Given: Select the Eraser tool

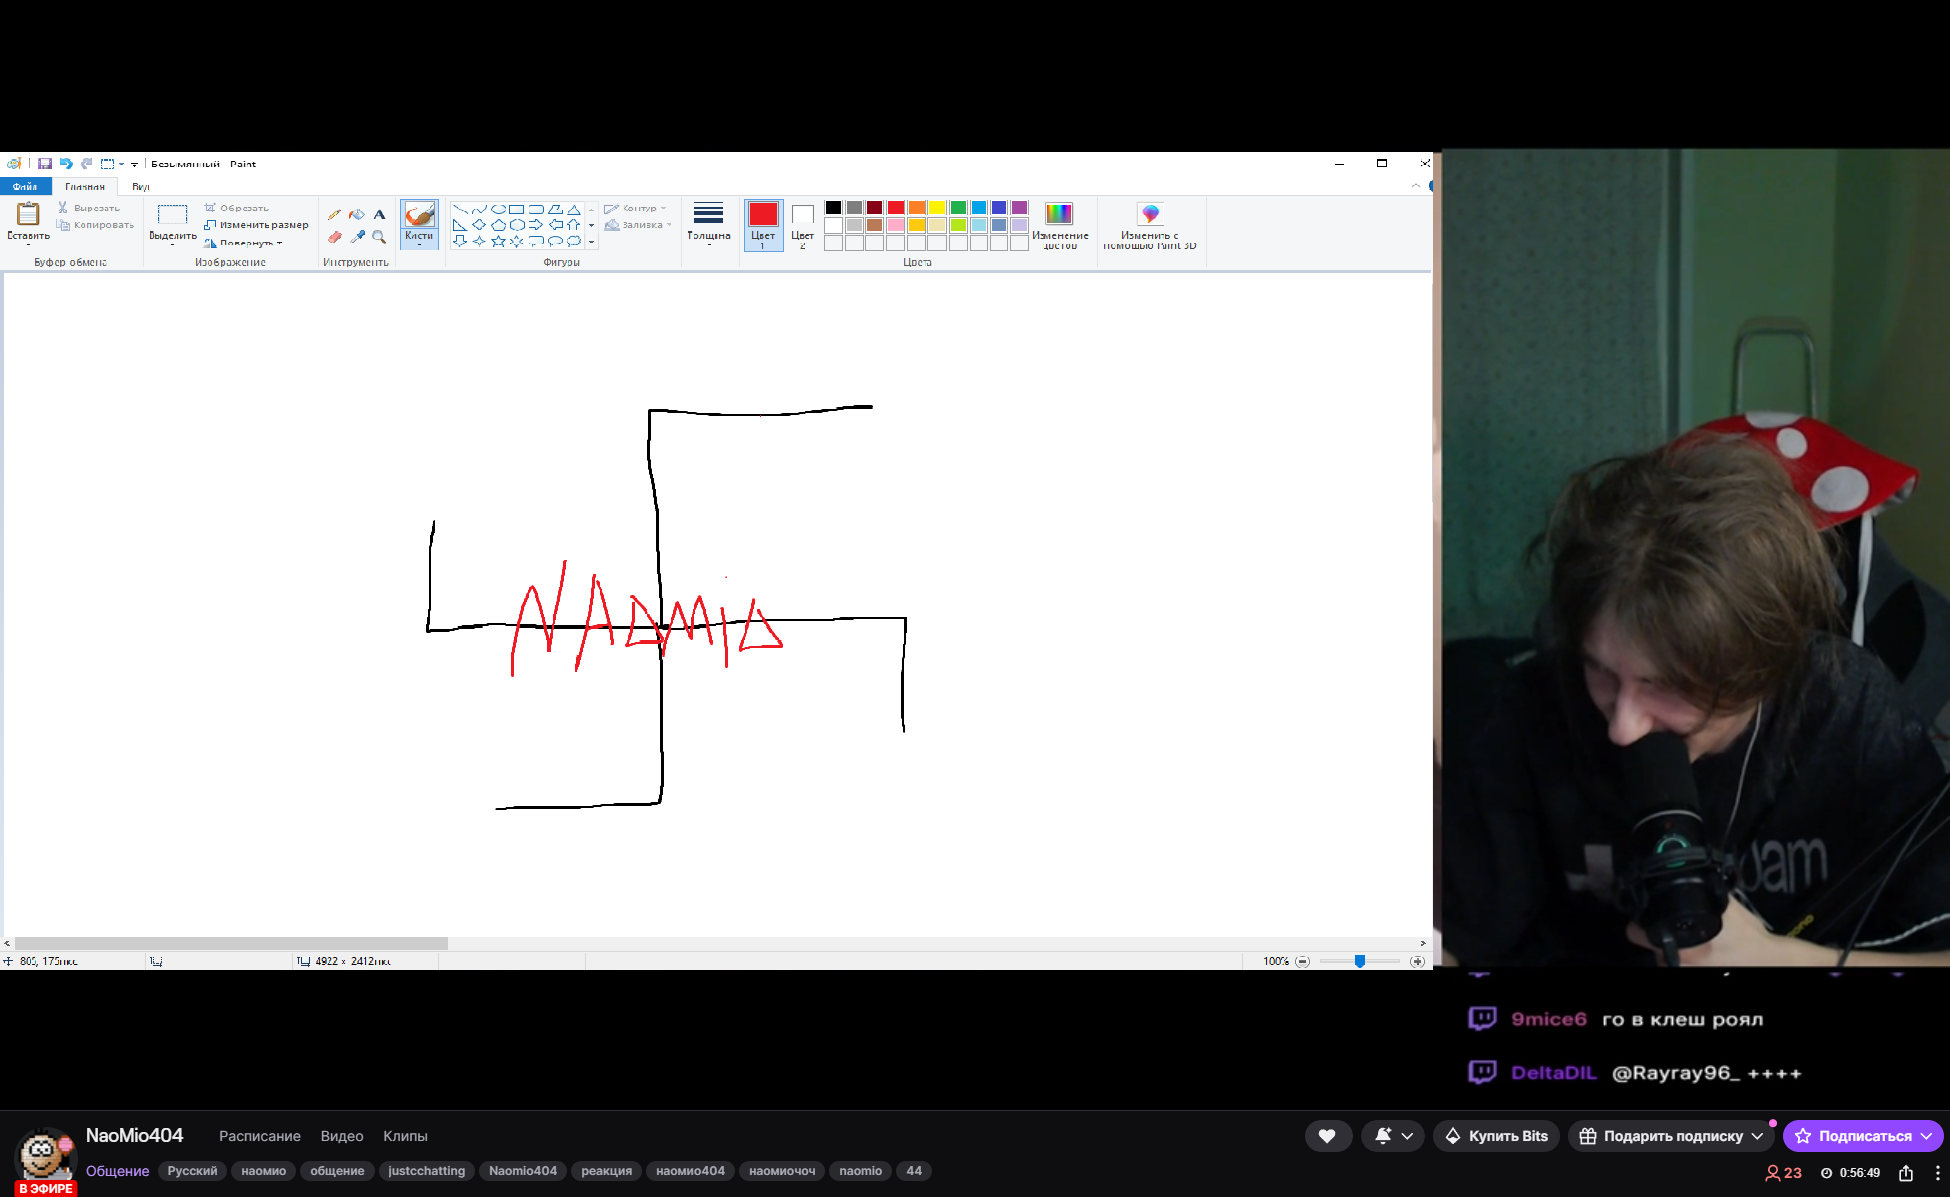Looking at the screenshot, I should (334, 237).
